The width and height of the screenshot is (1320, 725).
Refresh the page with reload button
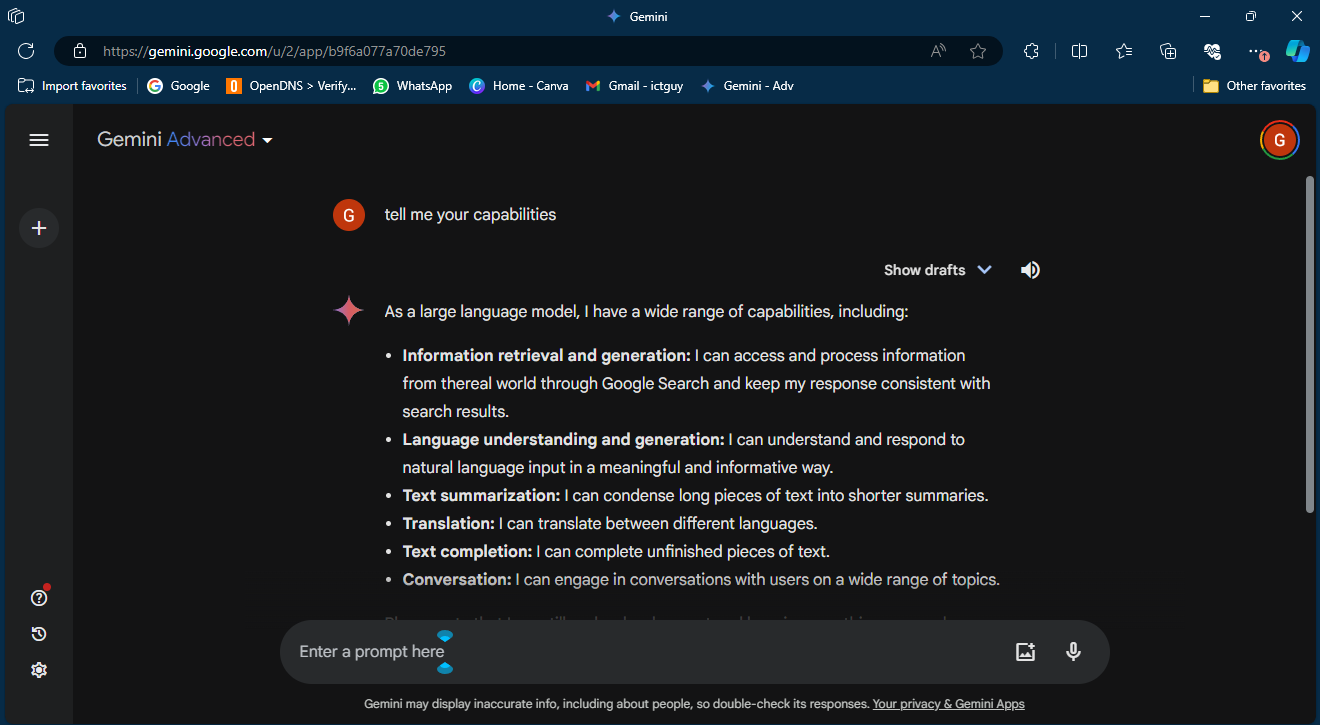tap(26, 51)
